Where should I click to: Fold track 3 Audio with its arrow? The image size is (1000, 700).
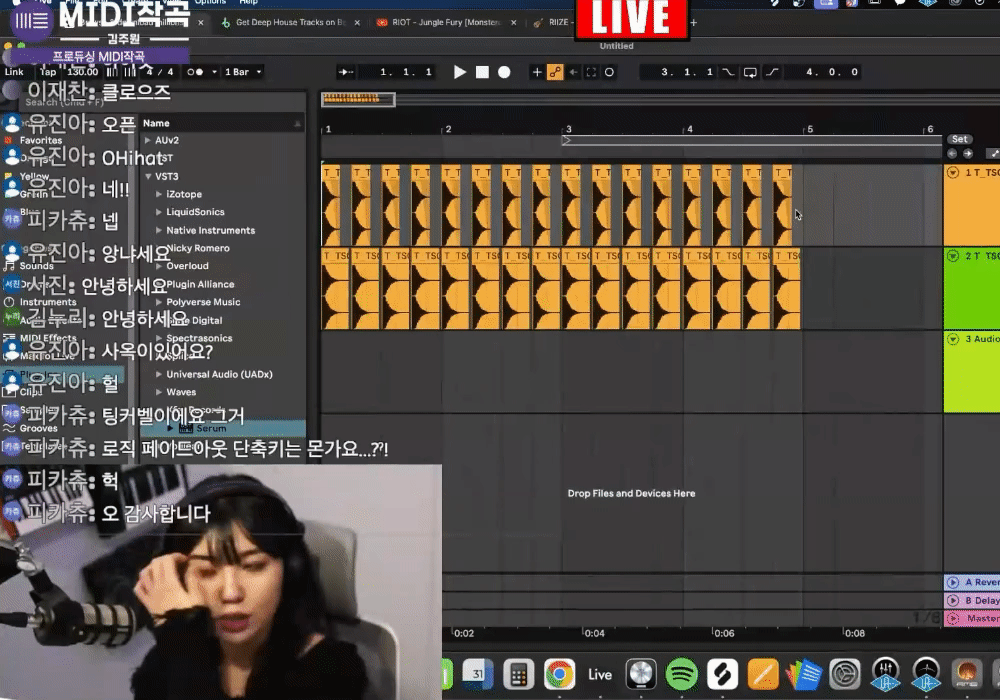tap(953, 339)
